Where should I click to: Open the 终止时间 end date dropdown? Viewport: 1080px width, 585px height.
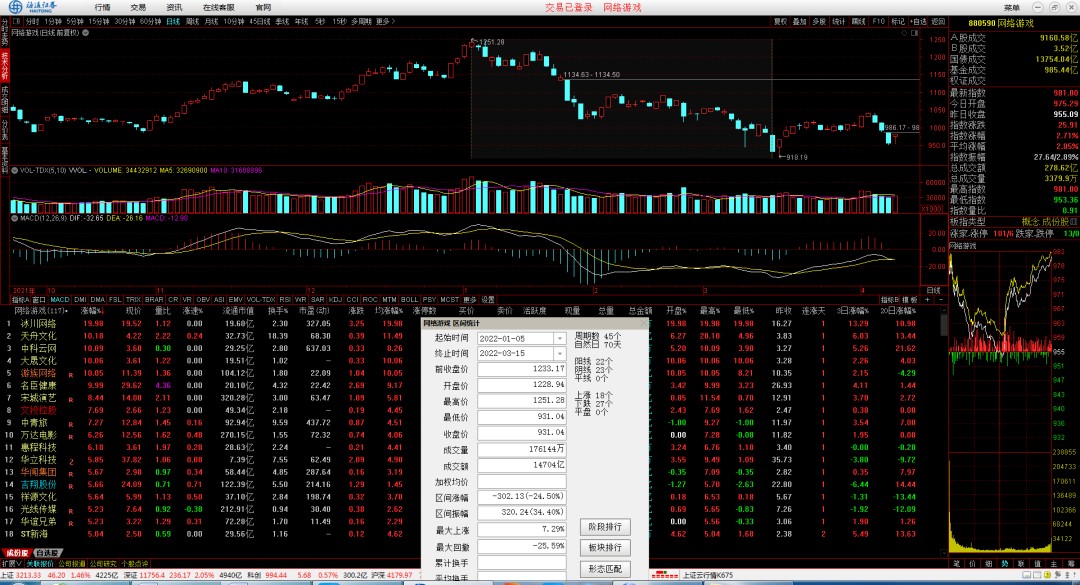(559, 353)
